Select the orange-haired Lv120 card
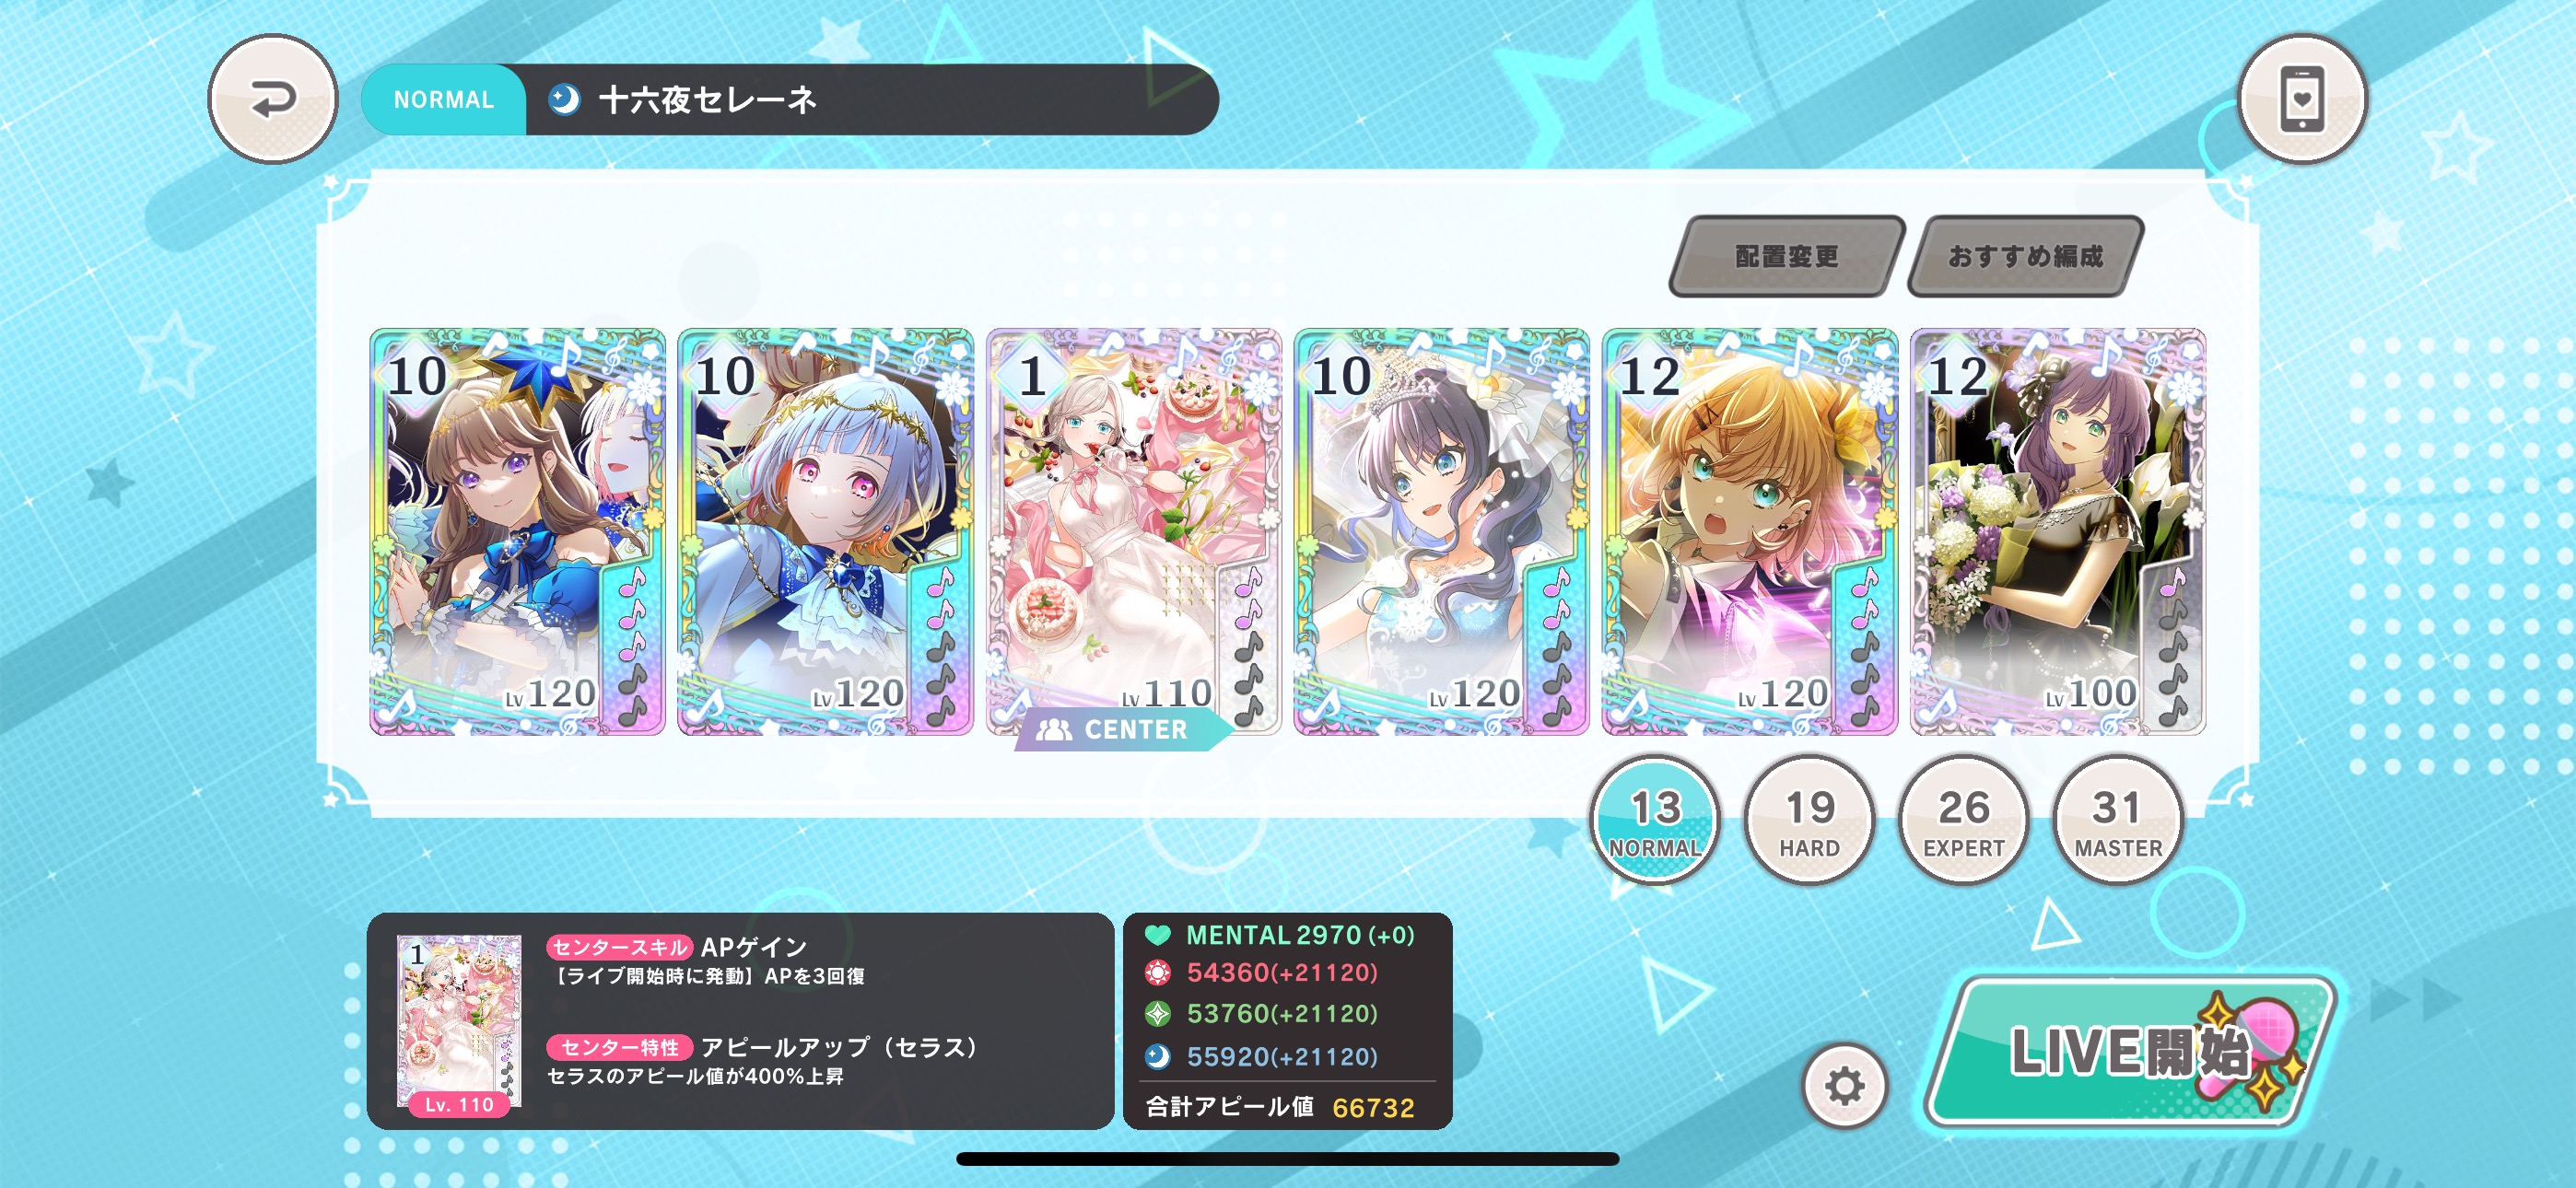Image resolution: width=2576 pixels, height=1188 pixels. click(x=1749, y=532)
